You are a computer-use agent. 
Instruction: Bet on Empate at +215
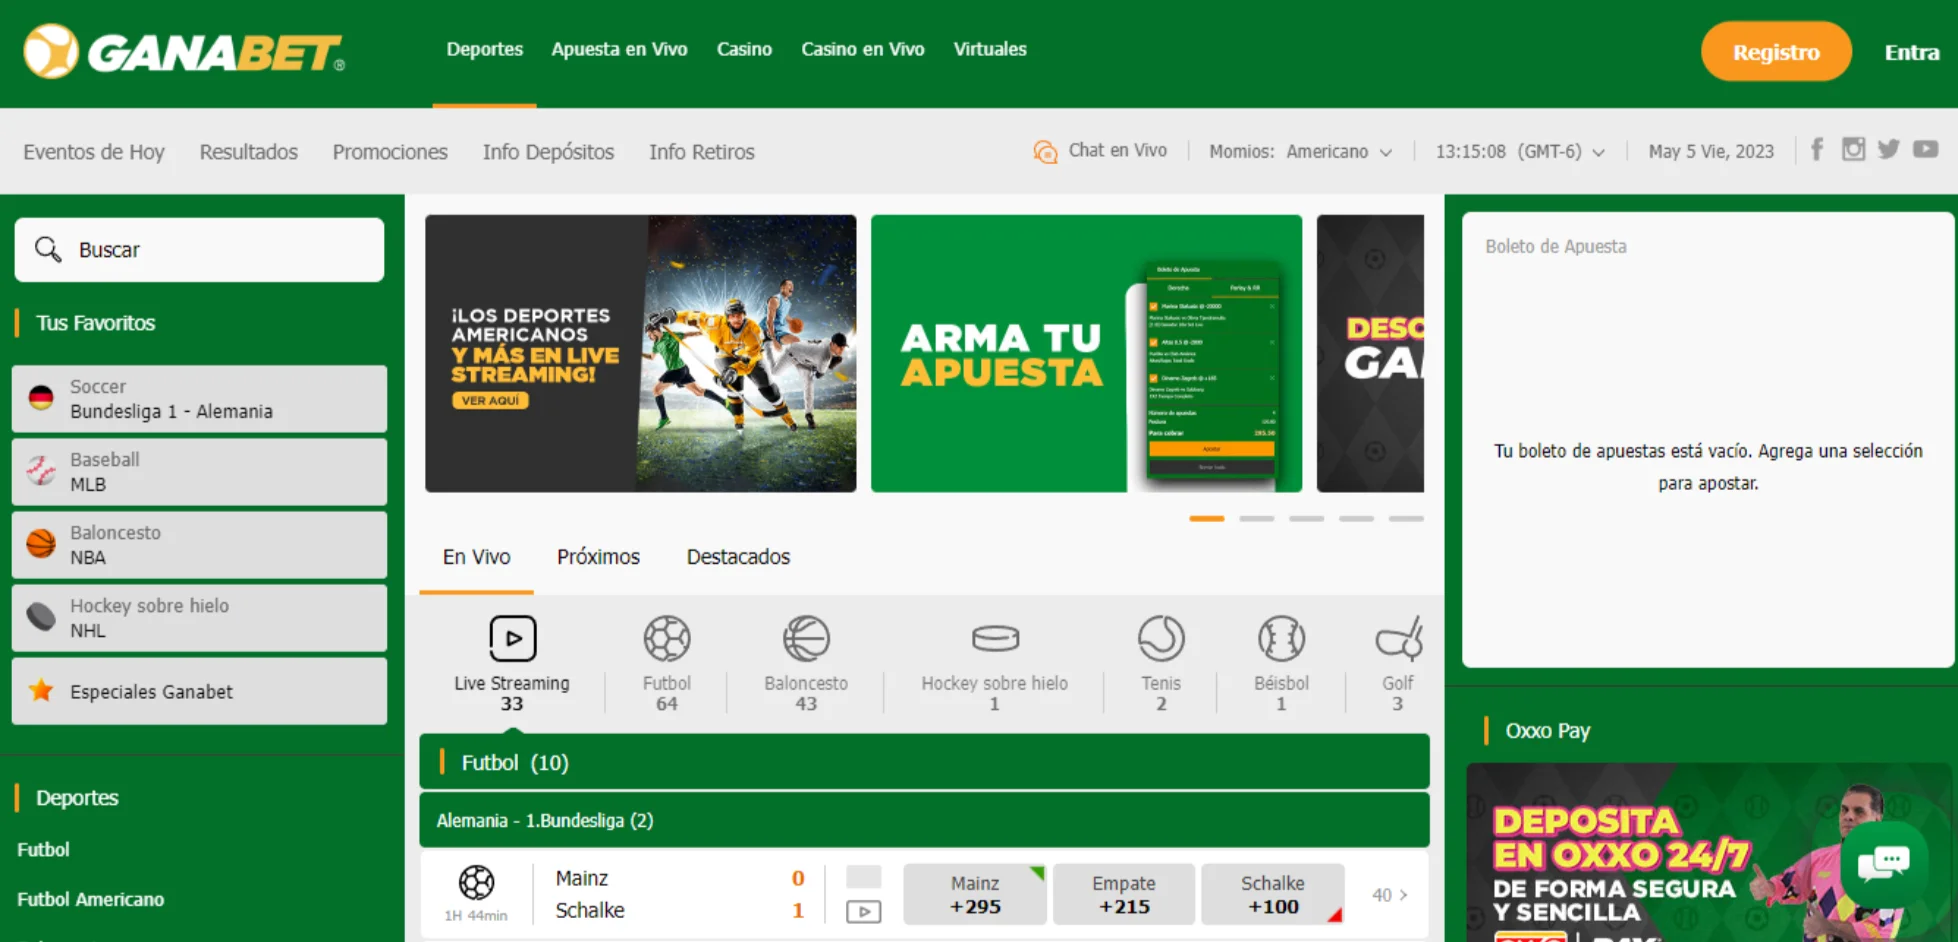(1124, 895)
